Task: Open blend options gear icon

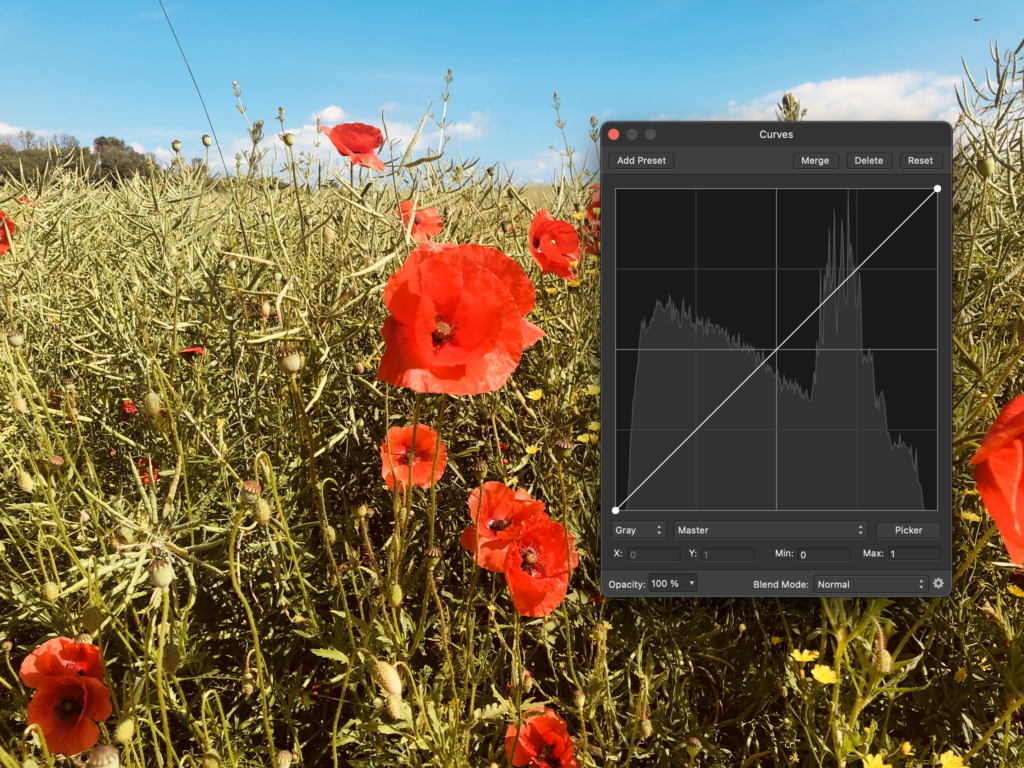Action: point(938,584)
